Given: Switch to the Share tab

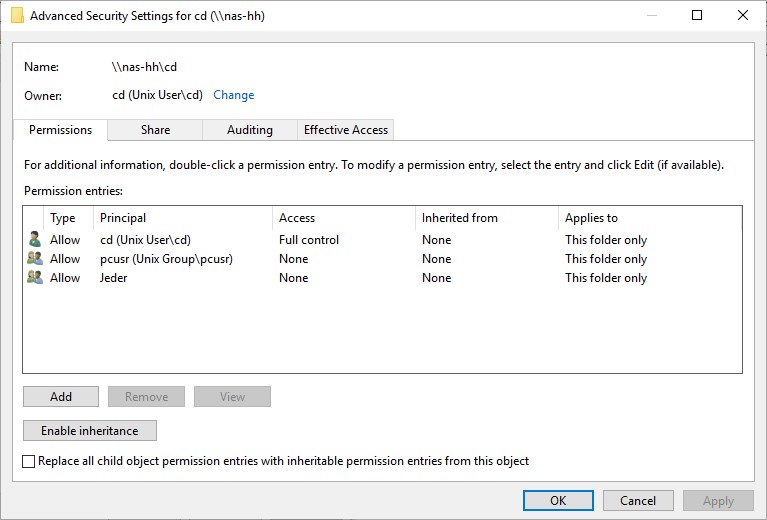Looking at the screenshot, I should pyautogui.click(x=155, y=130).
